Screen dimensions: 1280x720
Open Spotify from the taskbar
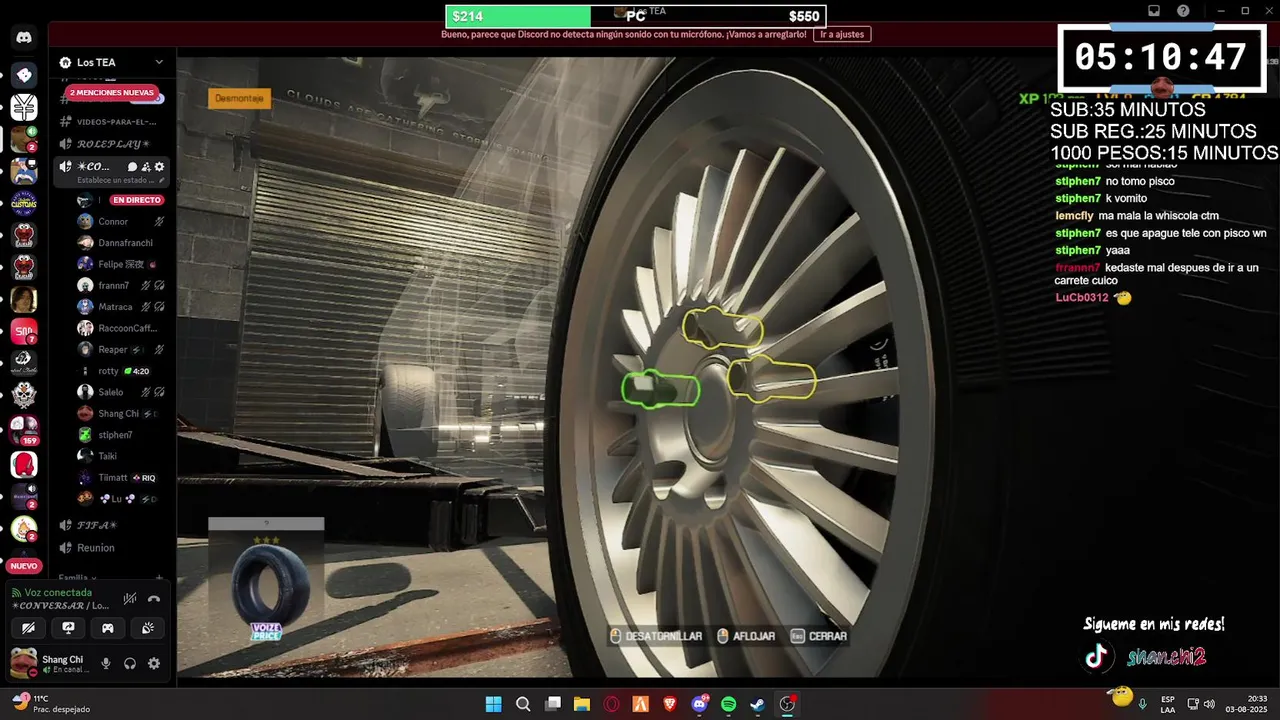(729, 704)
